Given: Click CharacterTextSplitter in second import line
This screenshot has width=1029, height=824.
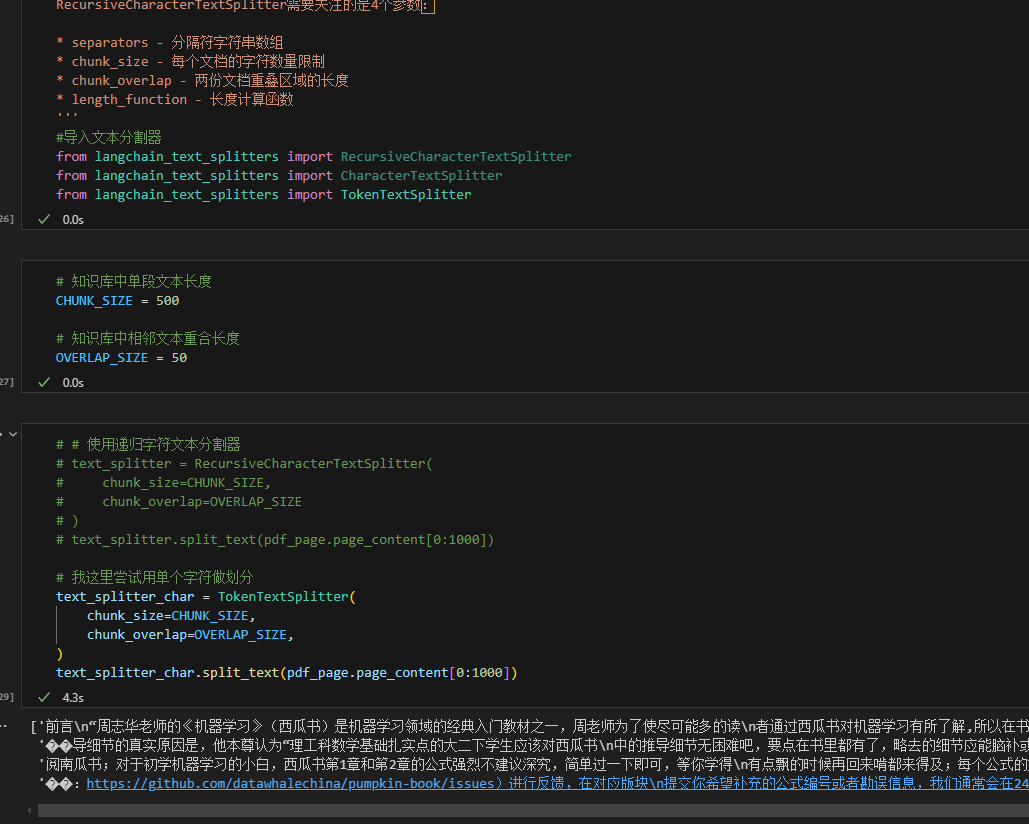Looking at the screenshot, I should tap(421, 175).
